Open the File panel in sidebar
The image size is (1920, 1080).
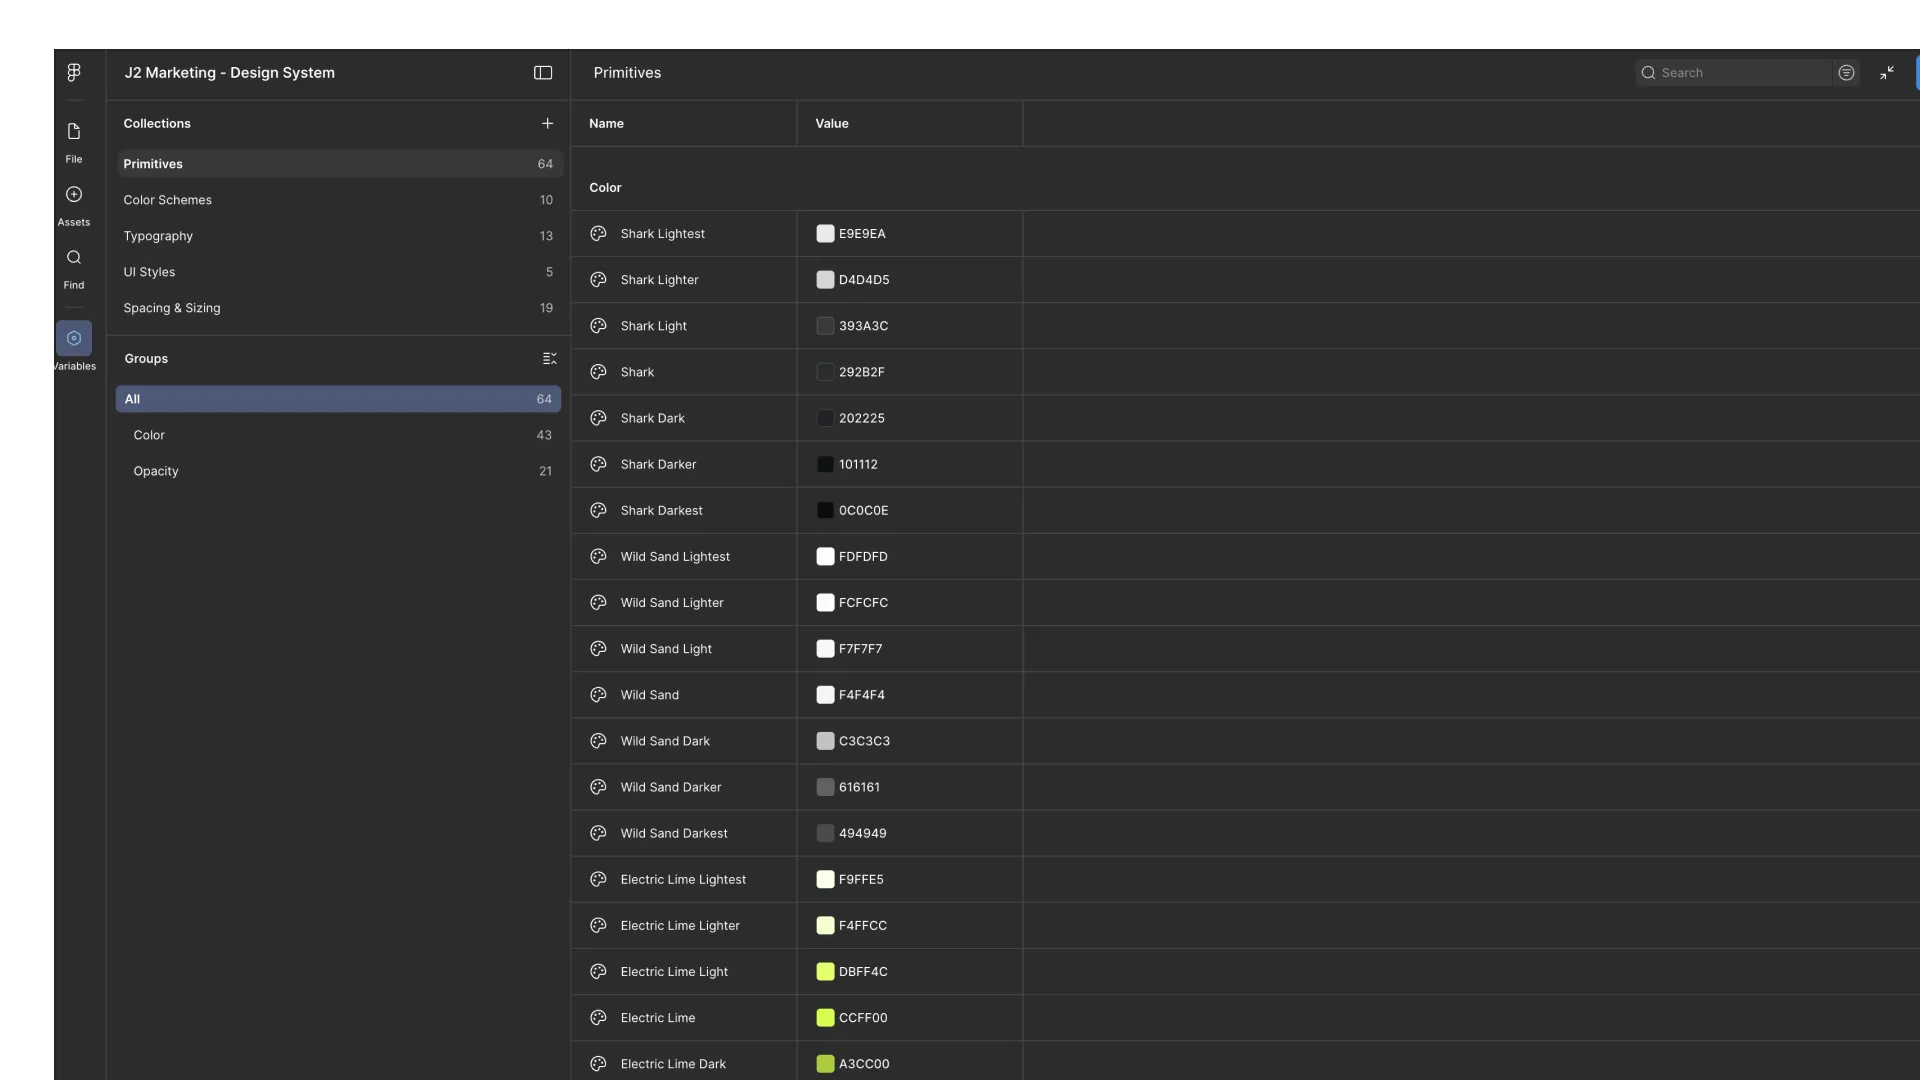point(74,132)
